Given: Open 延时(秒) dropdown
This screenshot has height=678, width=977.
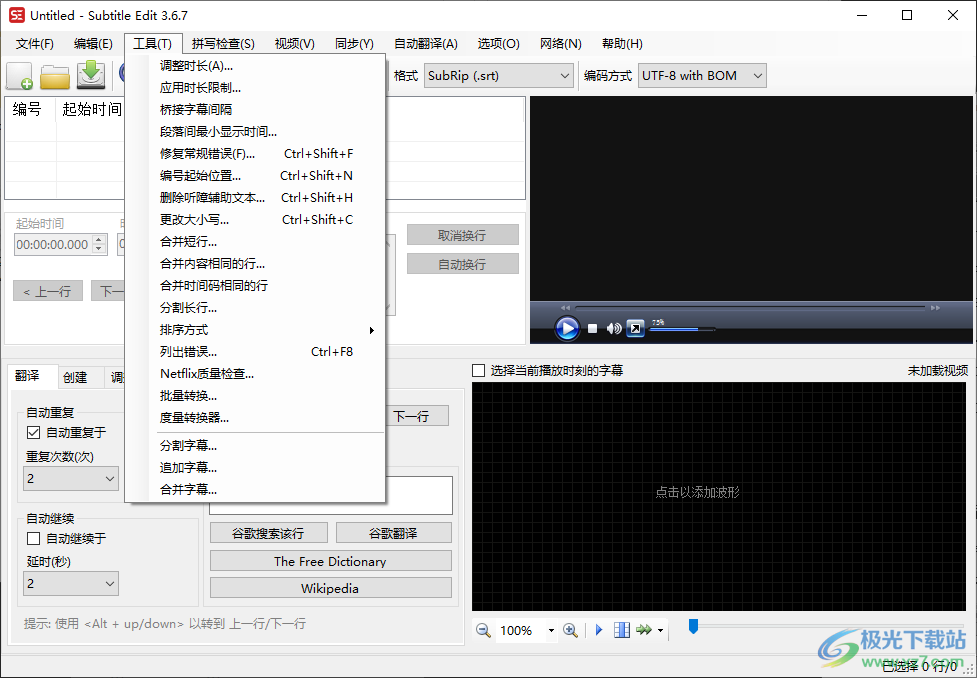Looking at the screenshot, I should tap(71, 584).
